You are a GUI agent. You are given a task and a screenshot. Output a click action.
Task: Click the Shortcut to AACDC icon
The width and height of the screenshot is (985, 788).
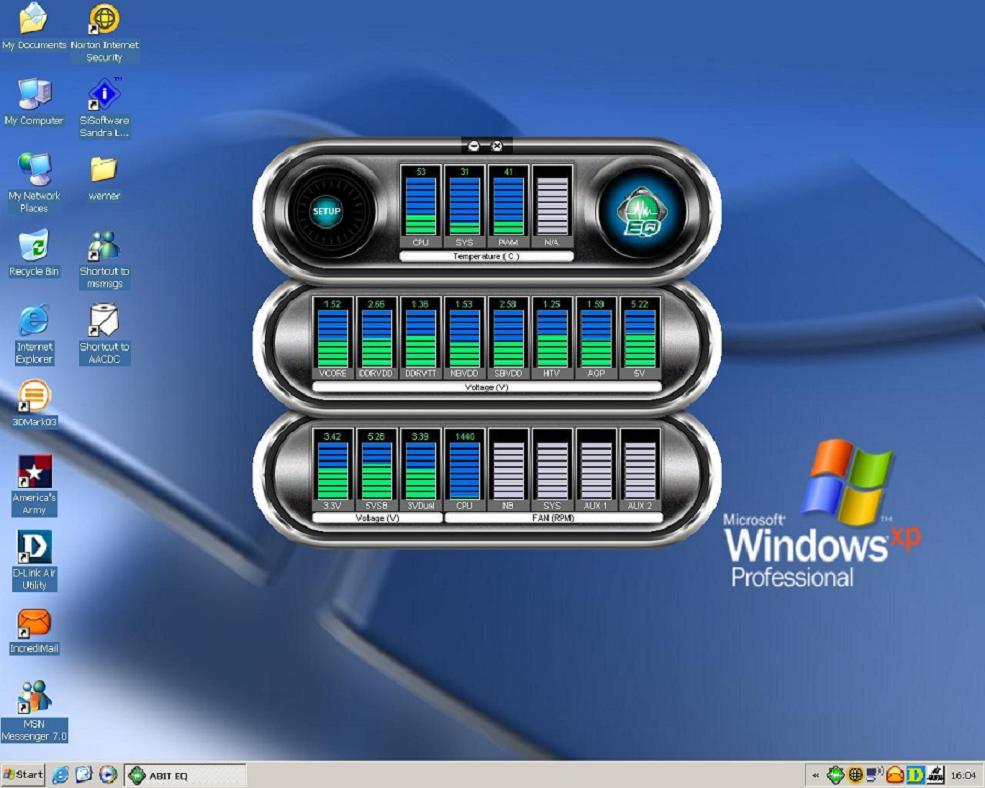104,335
